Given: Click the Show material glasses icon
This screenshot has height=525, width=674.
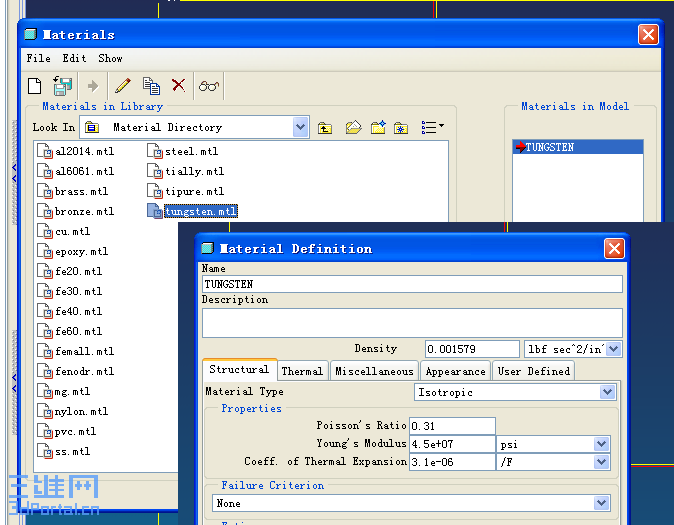Looking at the screenshot, I should tap(209, 86).
